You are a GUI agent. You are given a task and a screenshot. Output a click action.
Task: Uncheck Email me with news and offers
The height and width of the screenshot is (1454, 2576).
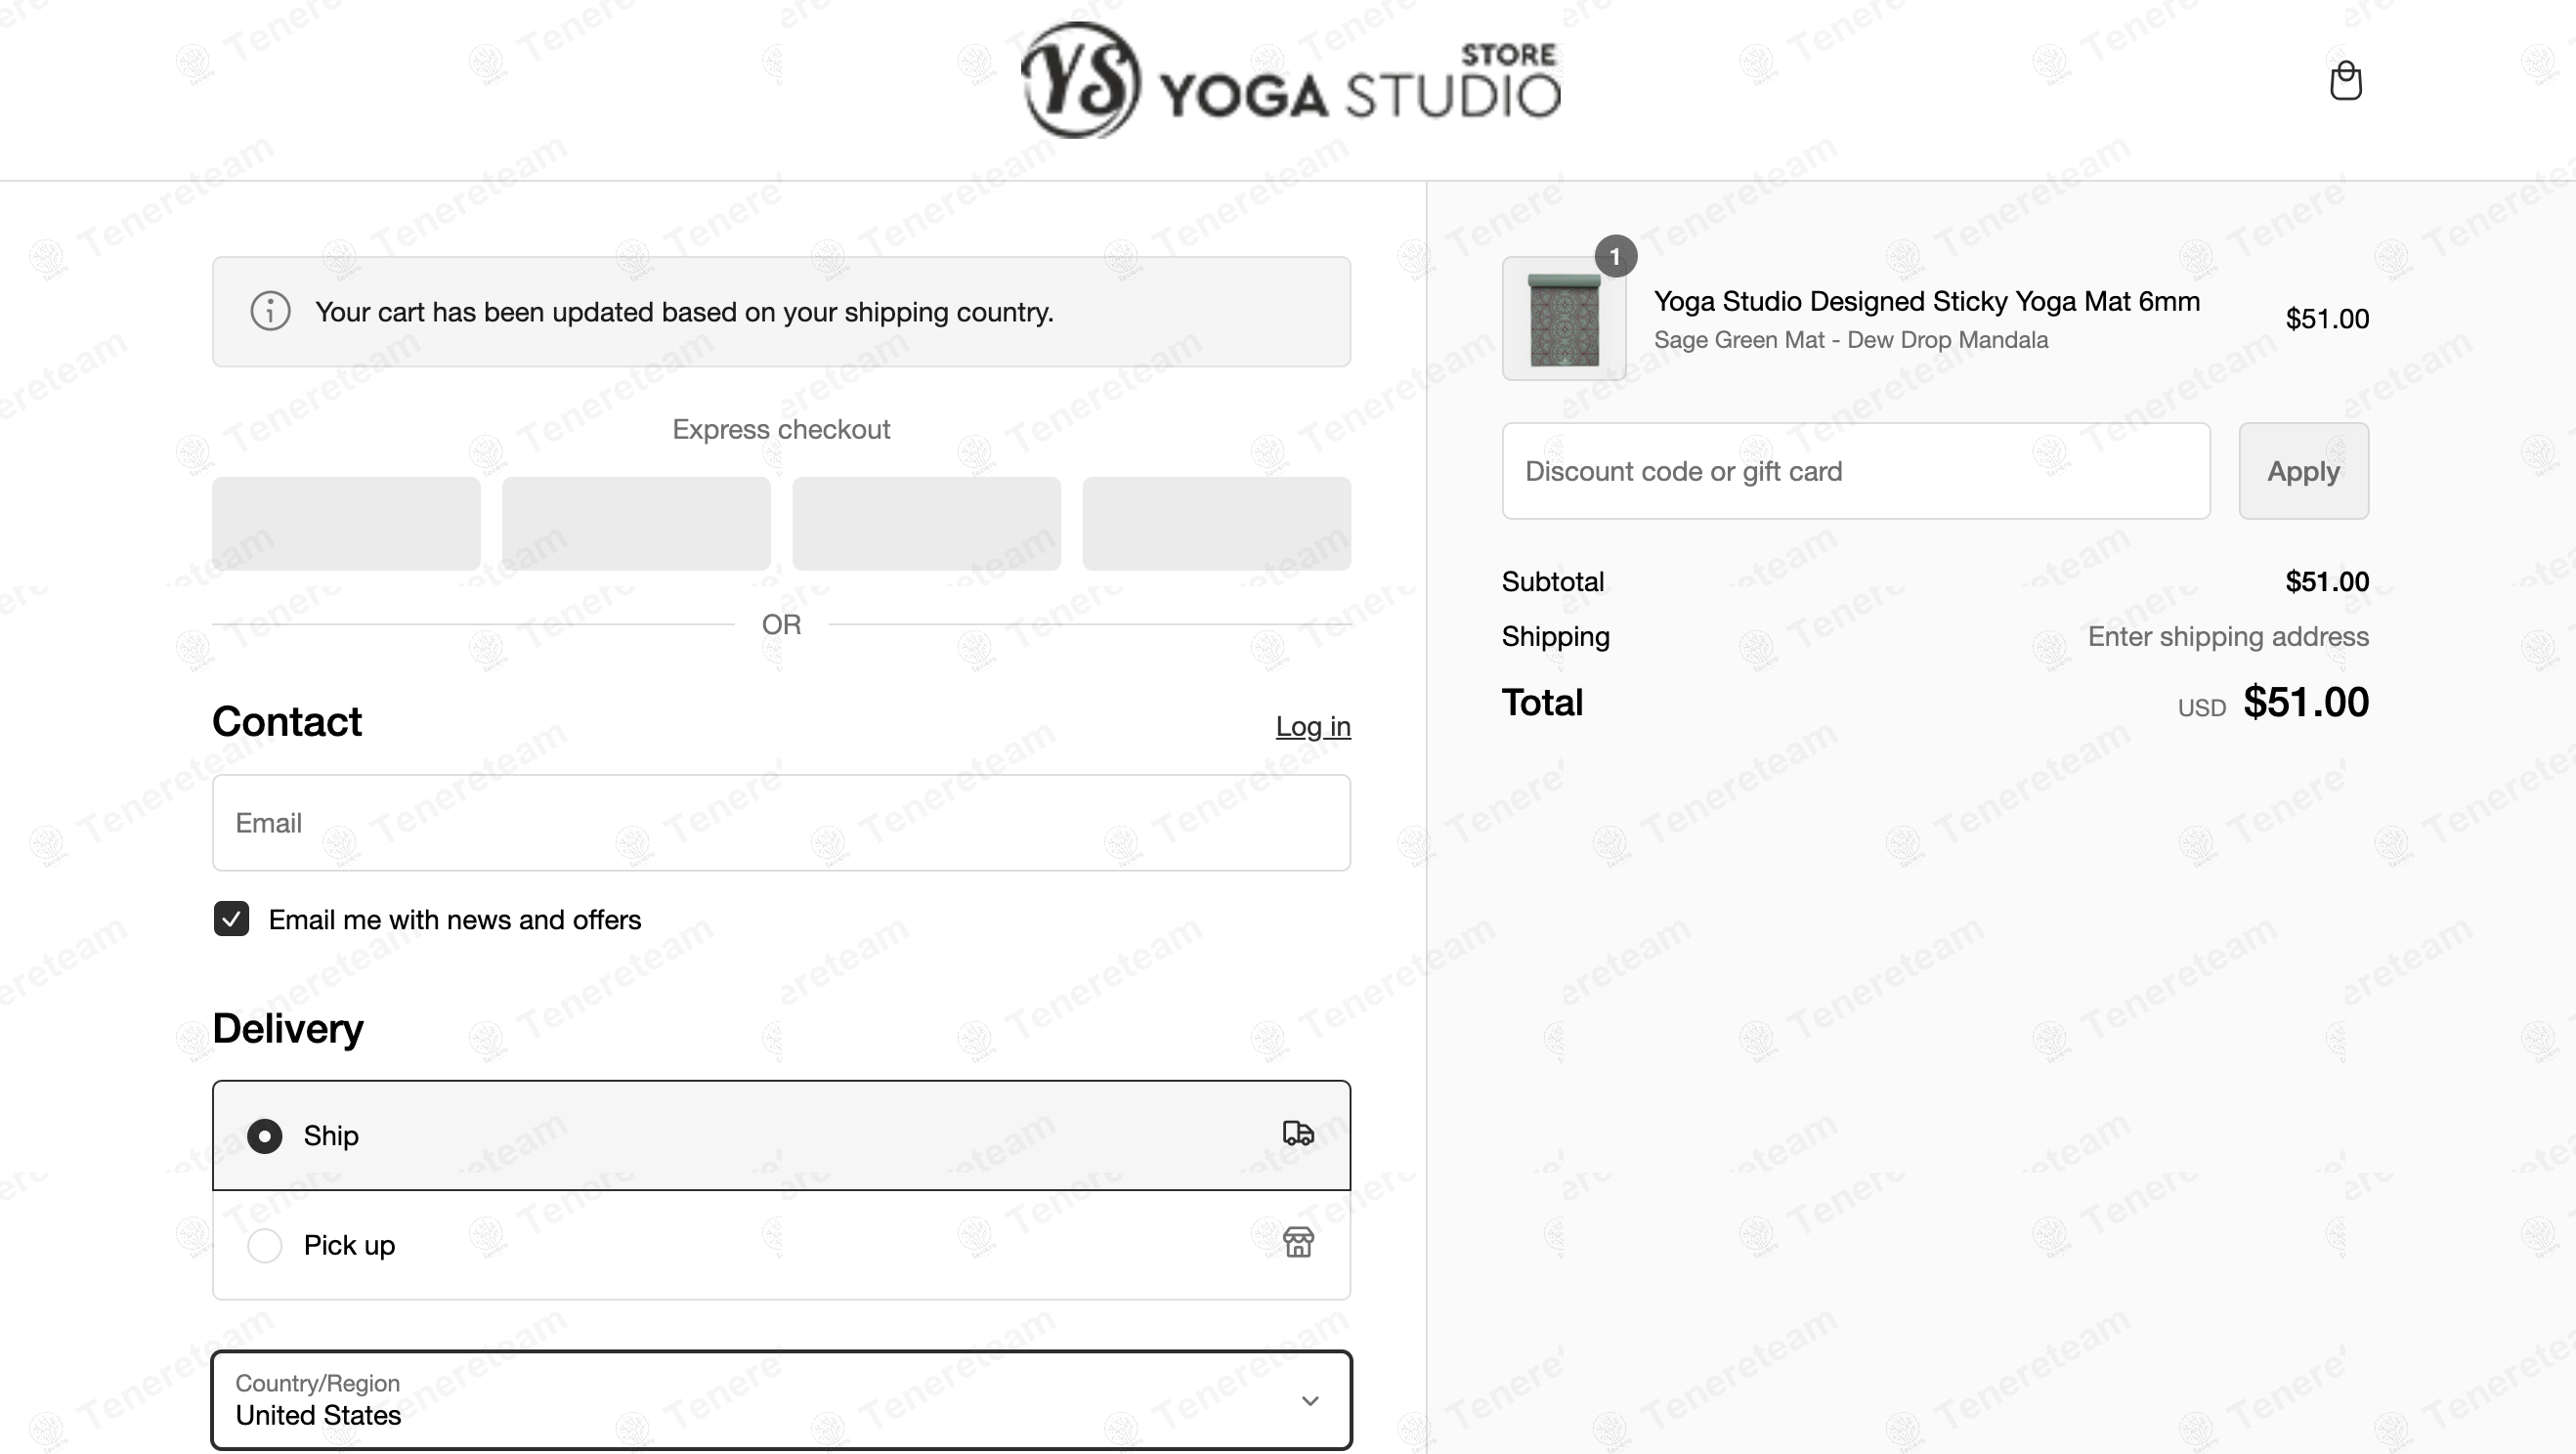pos(232,919)
